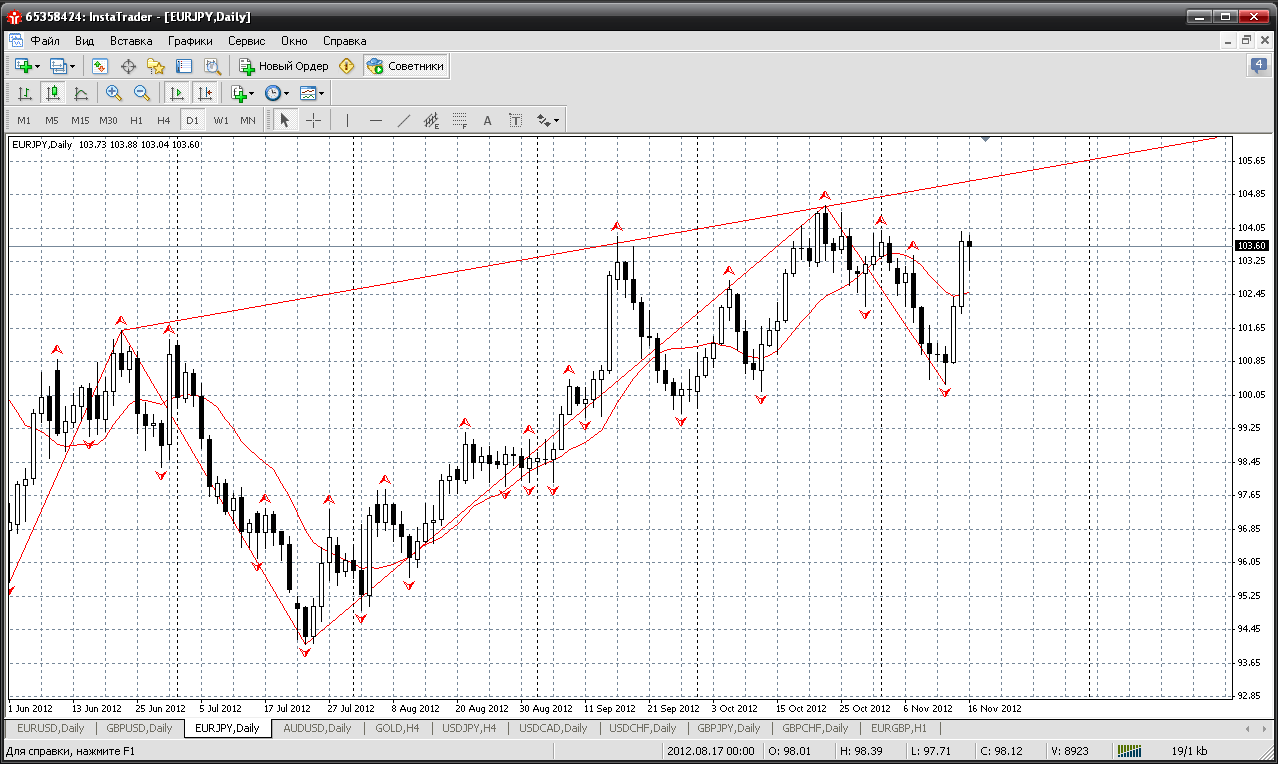Open the Strategy Tester icon

[x=212, y=66]
